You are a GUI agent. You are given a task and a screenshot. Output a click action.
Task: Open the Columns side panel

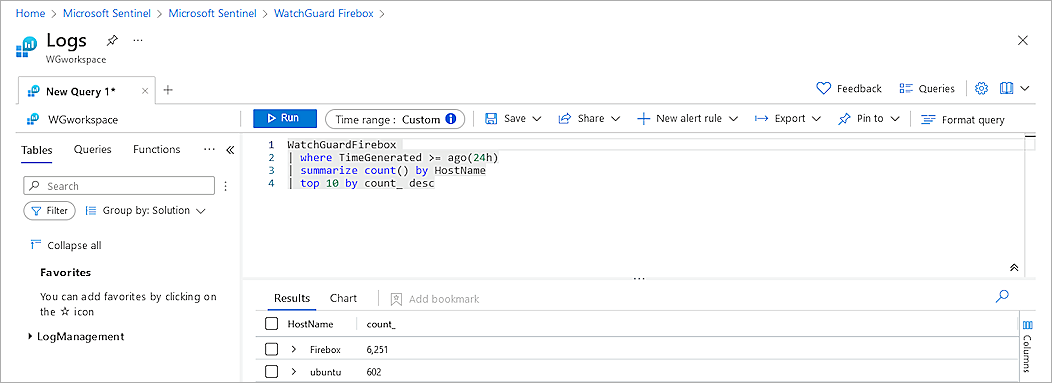tap(1027, 346)
